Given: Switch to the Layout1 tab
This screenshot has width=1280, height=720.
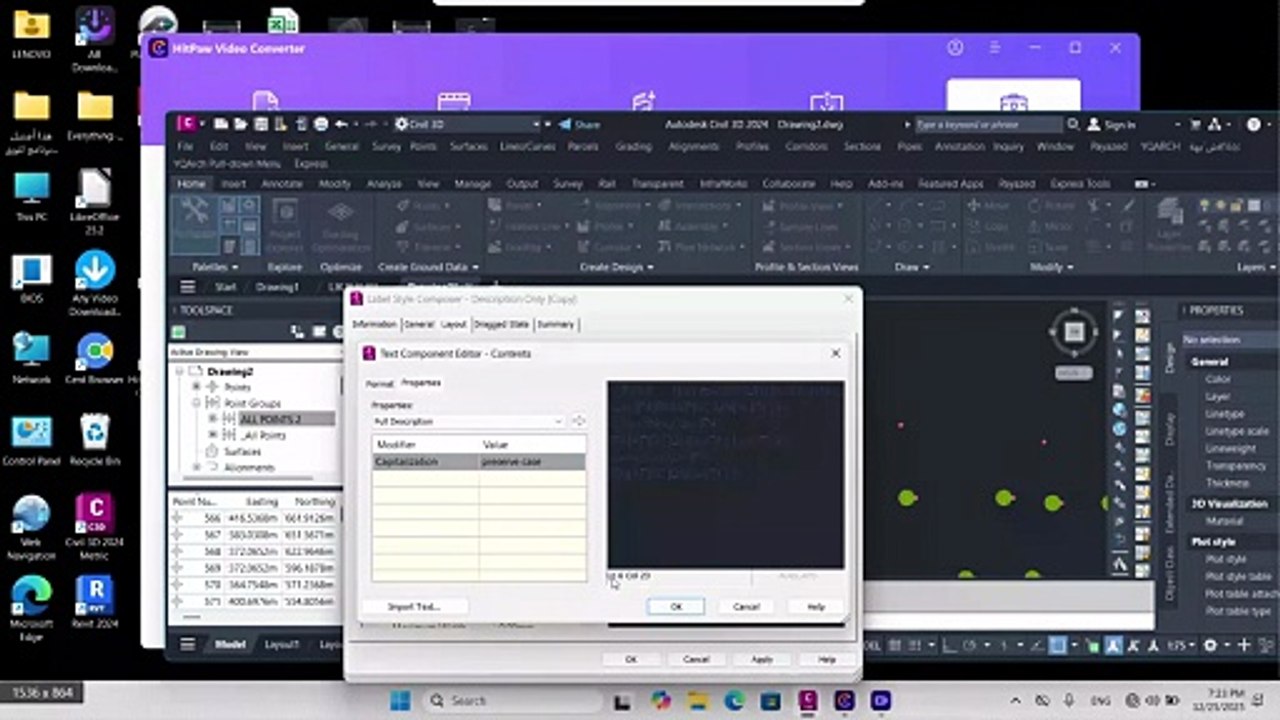Looking at the screenshot, I should pyautogui.click(x=282, y=645).
